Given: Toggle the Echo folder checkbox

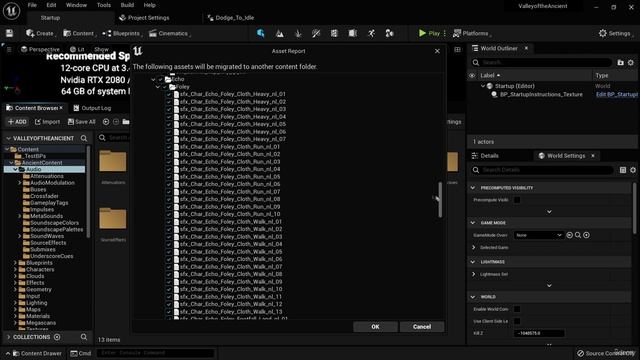Looking at the screenshot, I should pyautogui.click(x=160, y=79).
